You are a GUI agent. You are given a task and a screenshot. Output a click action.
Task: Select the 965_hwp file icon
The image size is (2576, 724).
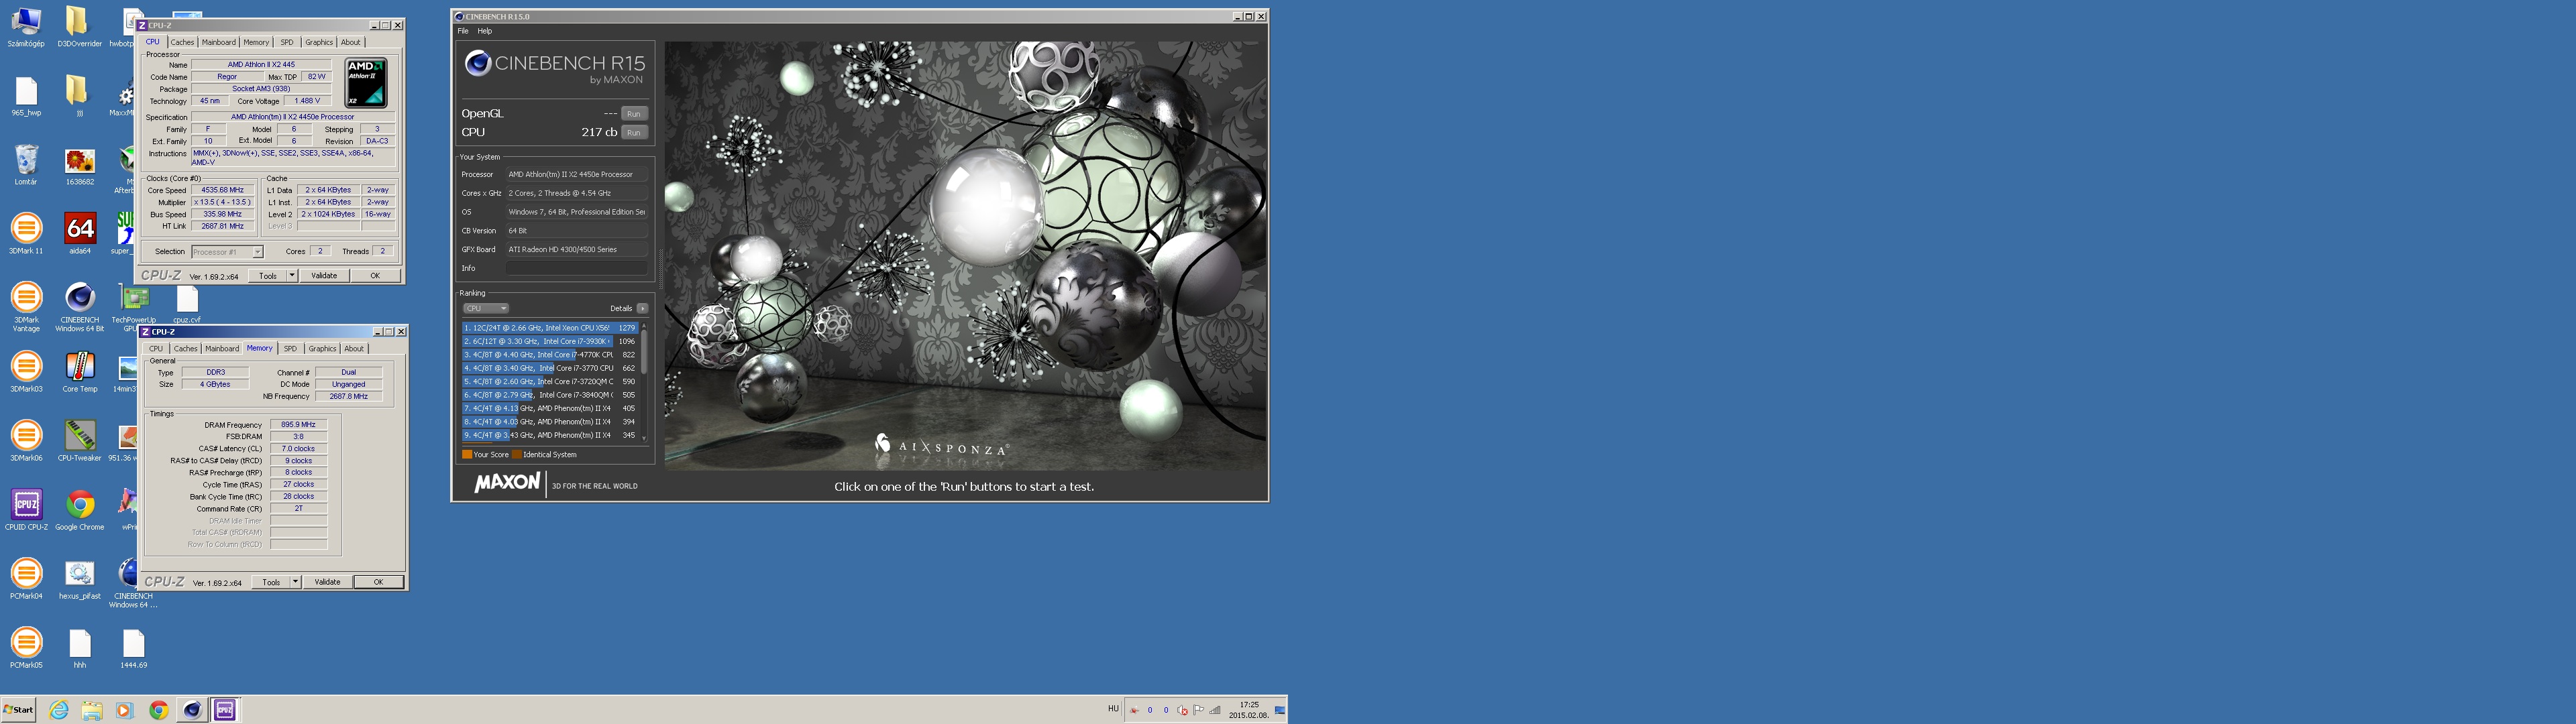point(26,96)
